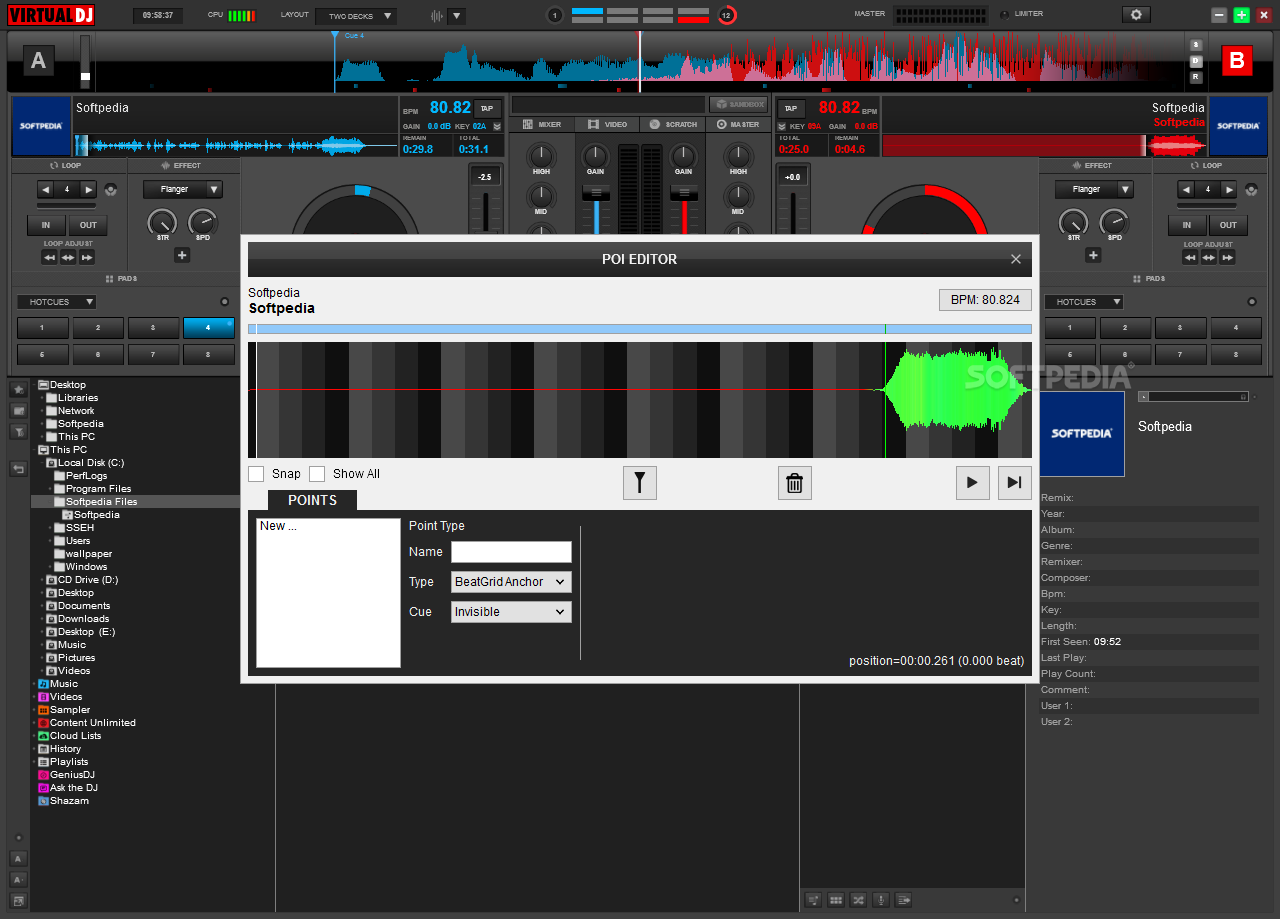Open right deck Hotcues pads dropdown
Screen dimensions: 1280x919
coord(1084,302)
